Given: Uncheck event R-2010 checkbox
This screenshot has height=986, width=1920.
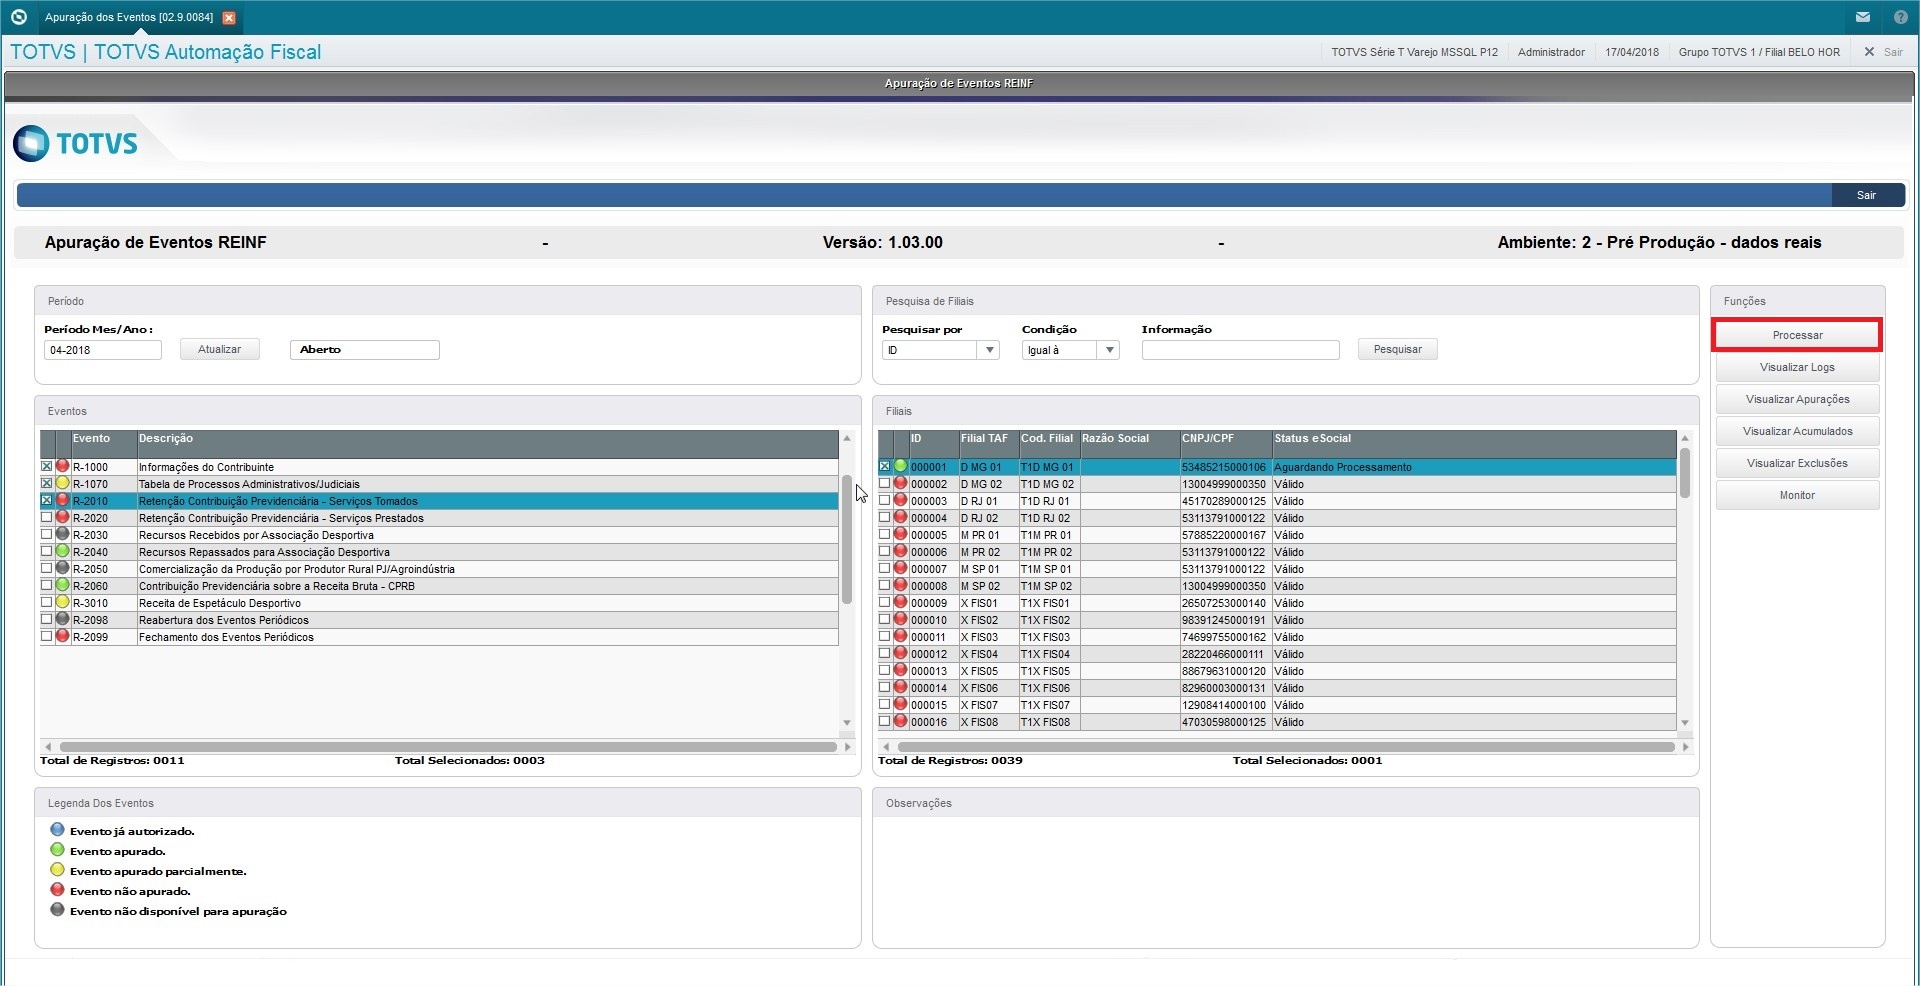Looking at the screenshot, I should pos(46,500).
